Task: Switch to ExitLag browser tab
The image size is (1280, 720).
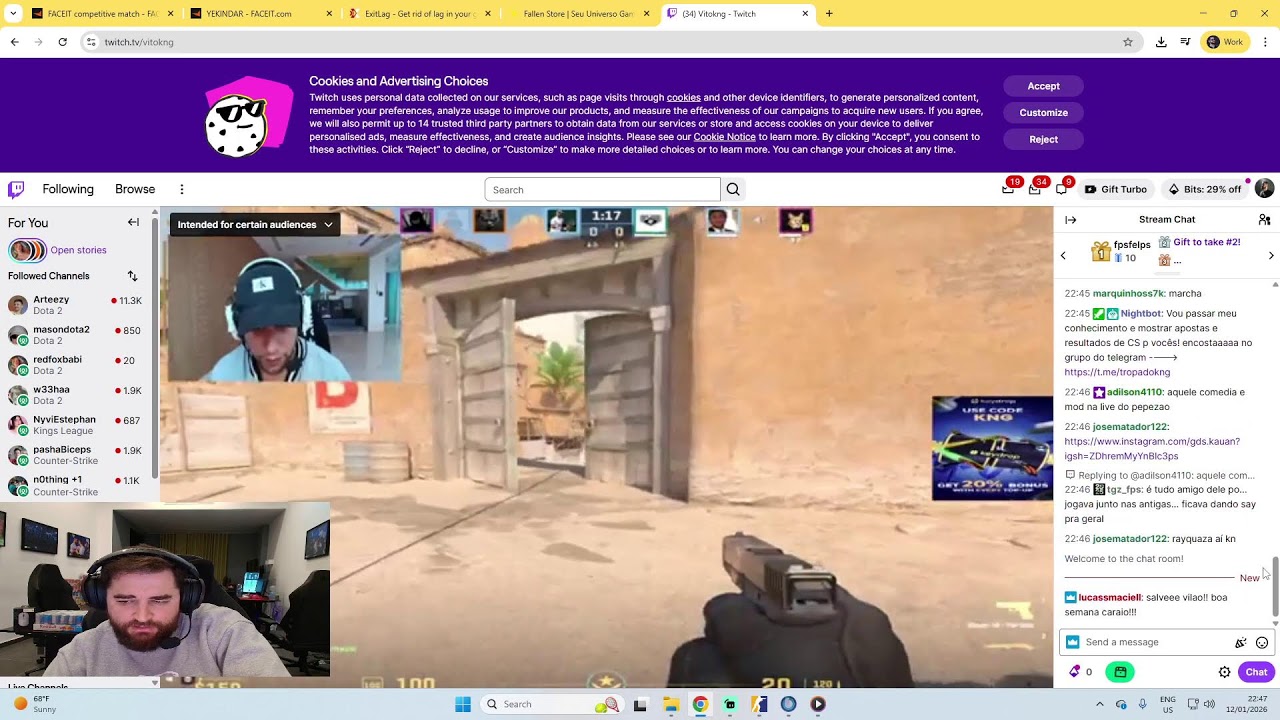Action: click(418, 14)
